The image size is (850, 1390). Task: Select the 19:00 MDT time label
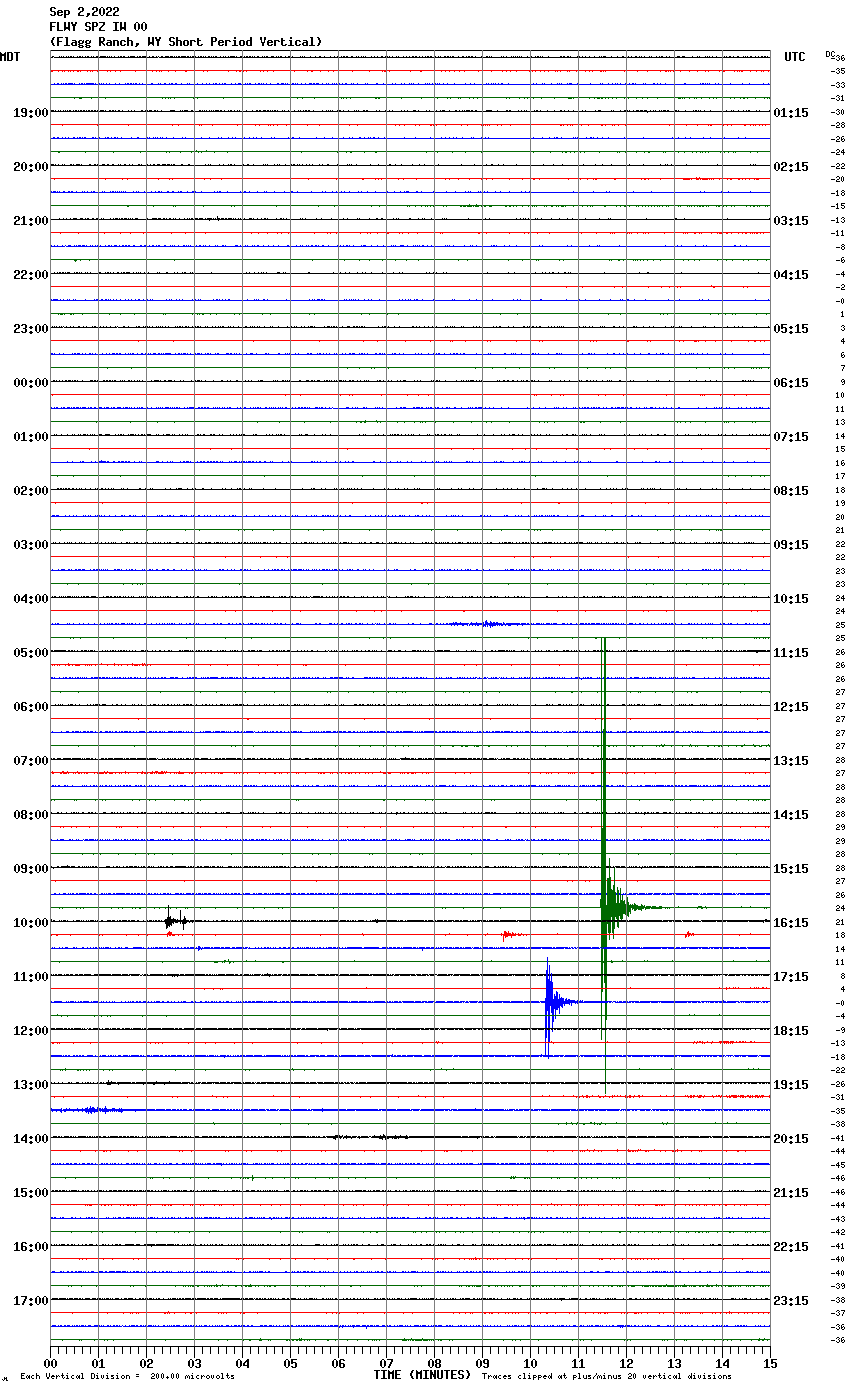click(30, 113)
